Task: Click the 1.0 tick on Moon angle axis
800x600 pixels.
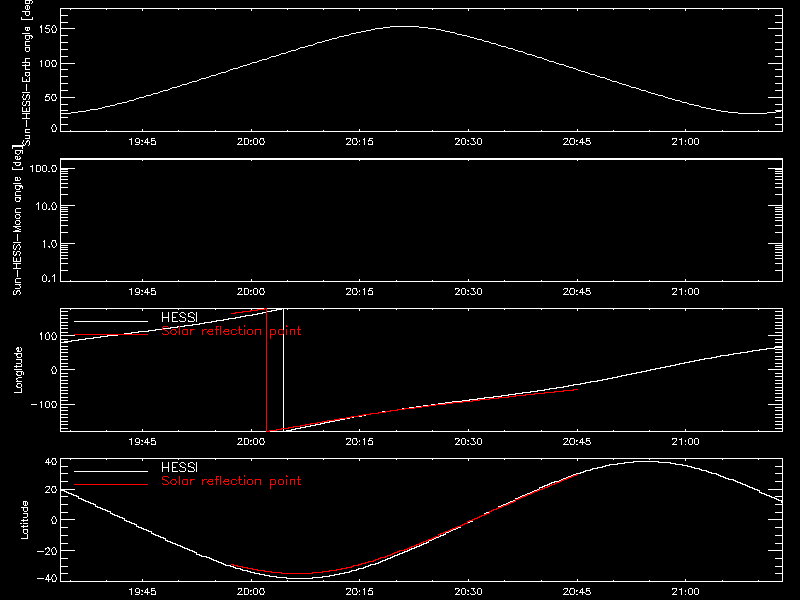Action: click(48, 244)
